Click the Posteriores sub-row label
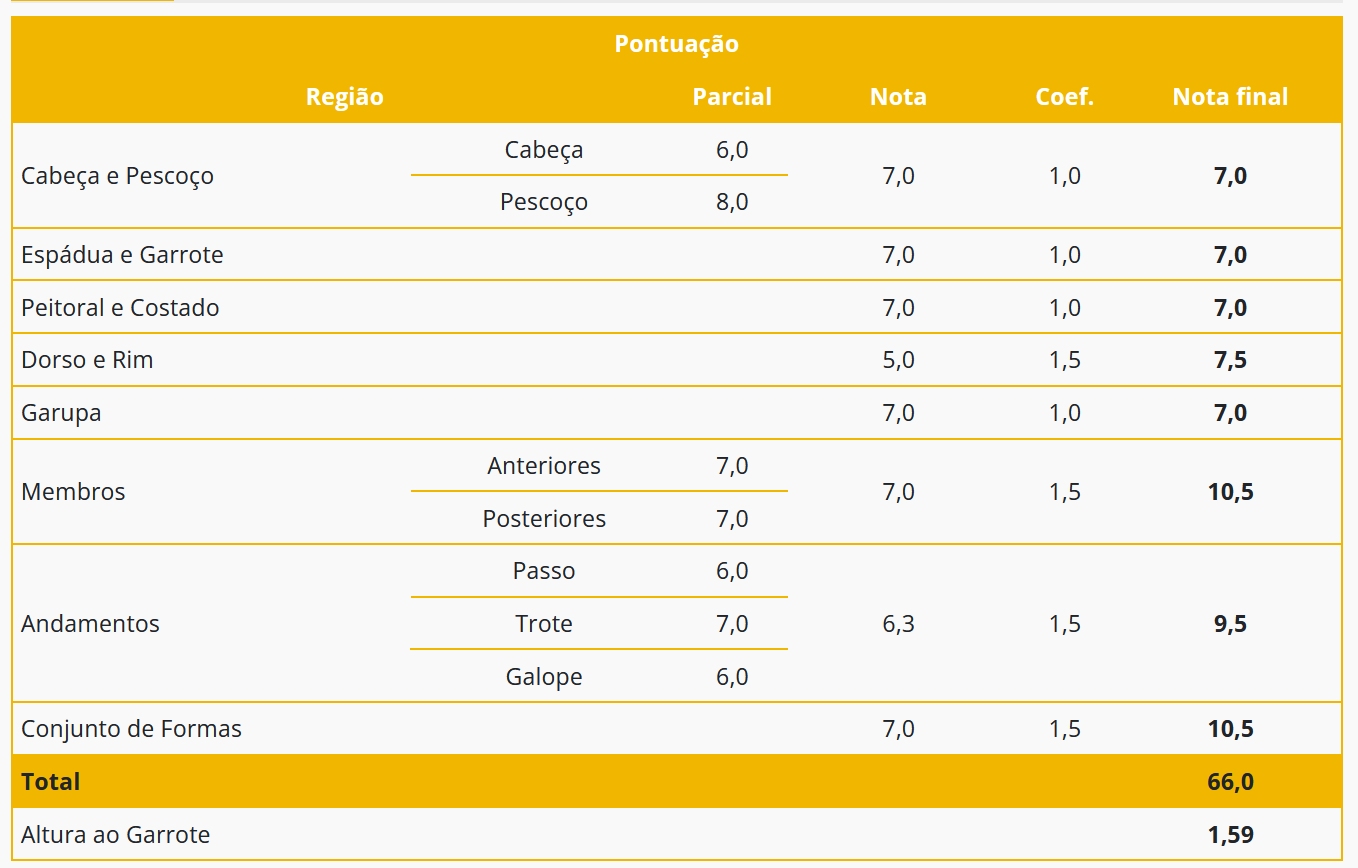1358x868 pixels. (544, 519)
